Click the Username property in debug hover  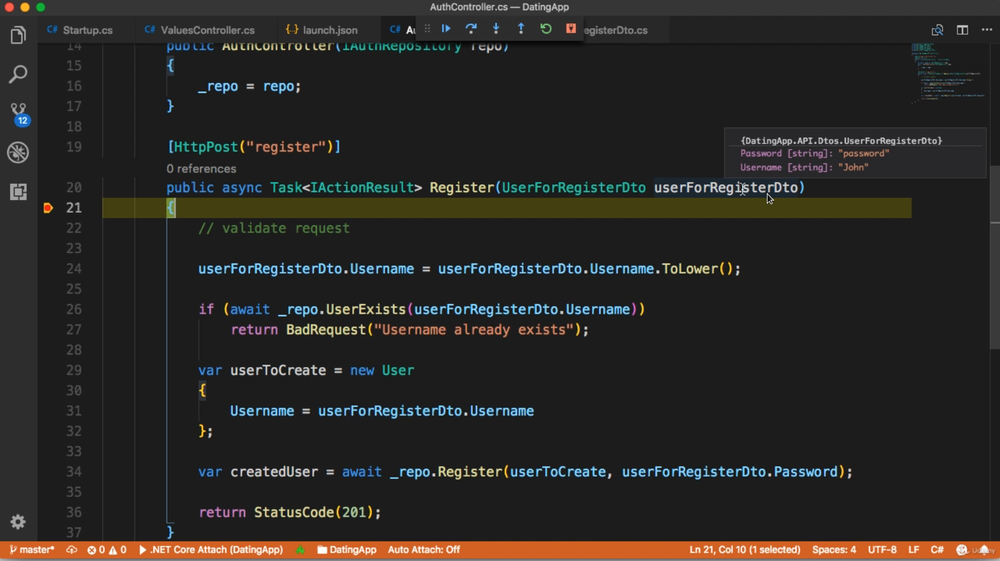pyautogui.click(x=804, y=168)
